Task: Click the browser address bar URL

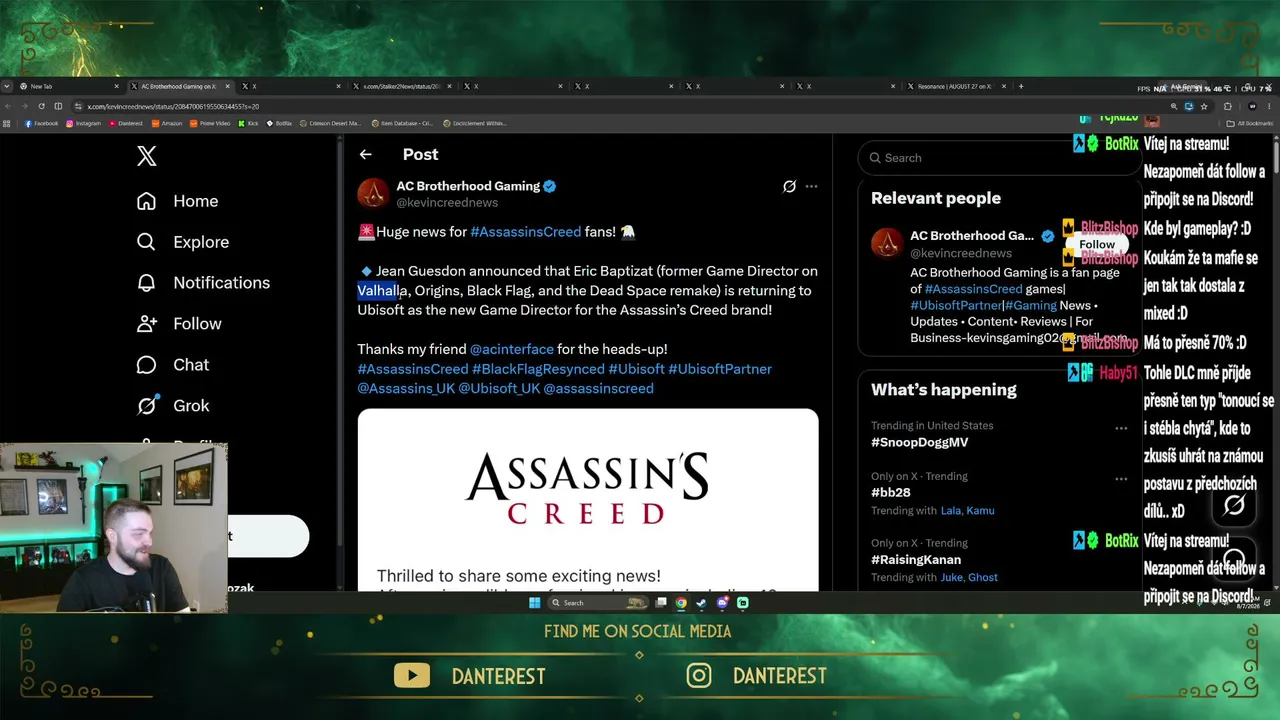Action: 173,106
